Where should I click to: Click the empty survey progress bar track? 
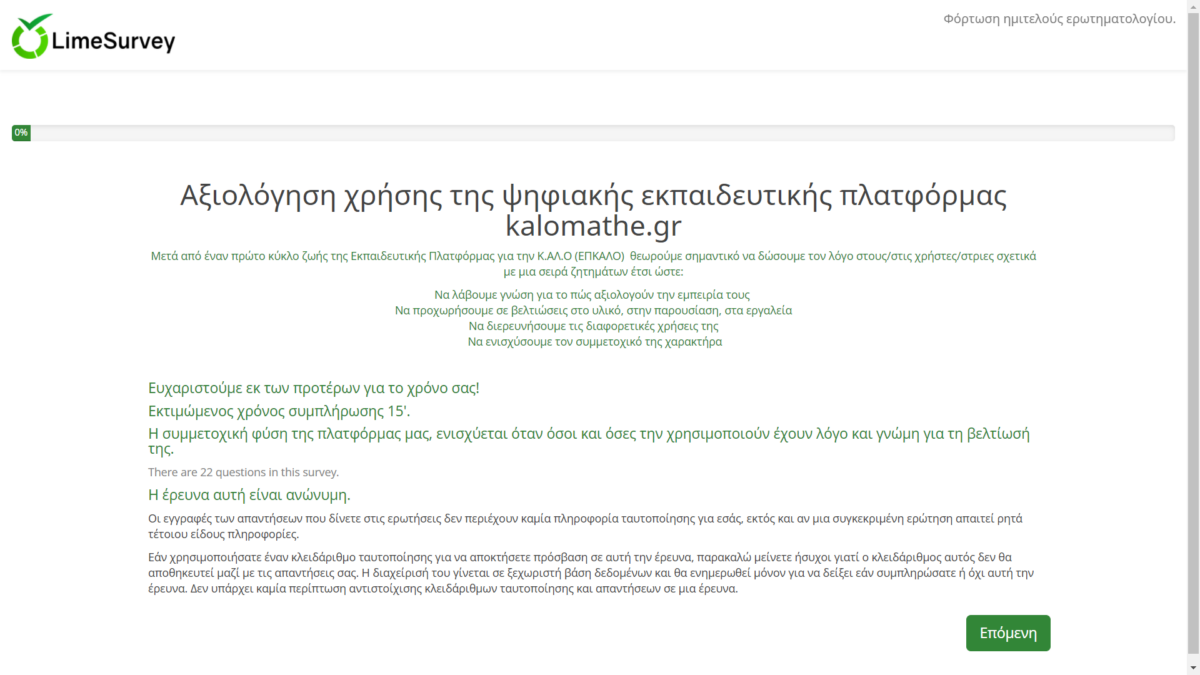pyautogui.click(x=600, y=133)
